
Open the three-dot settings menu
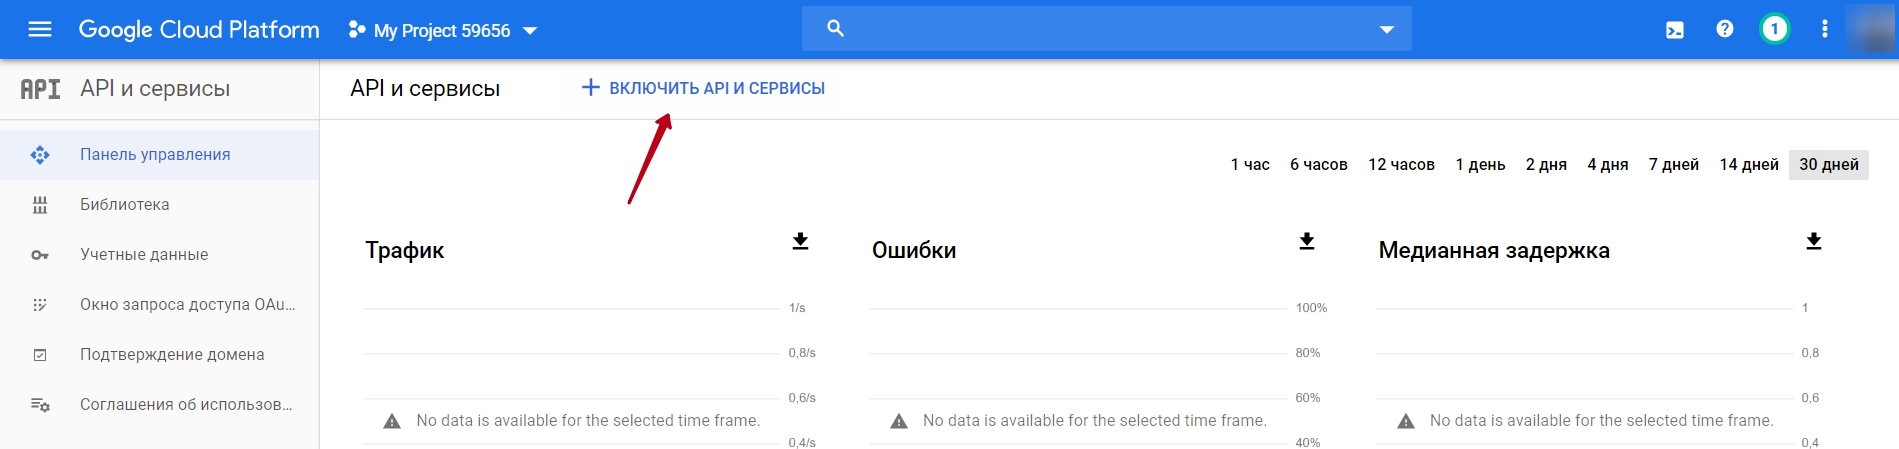point(1825,29)
